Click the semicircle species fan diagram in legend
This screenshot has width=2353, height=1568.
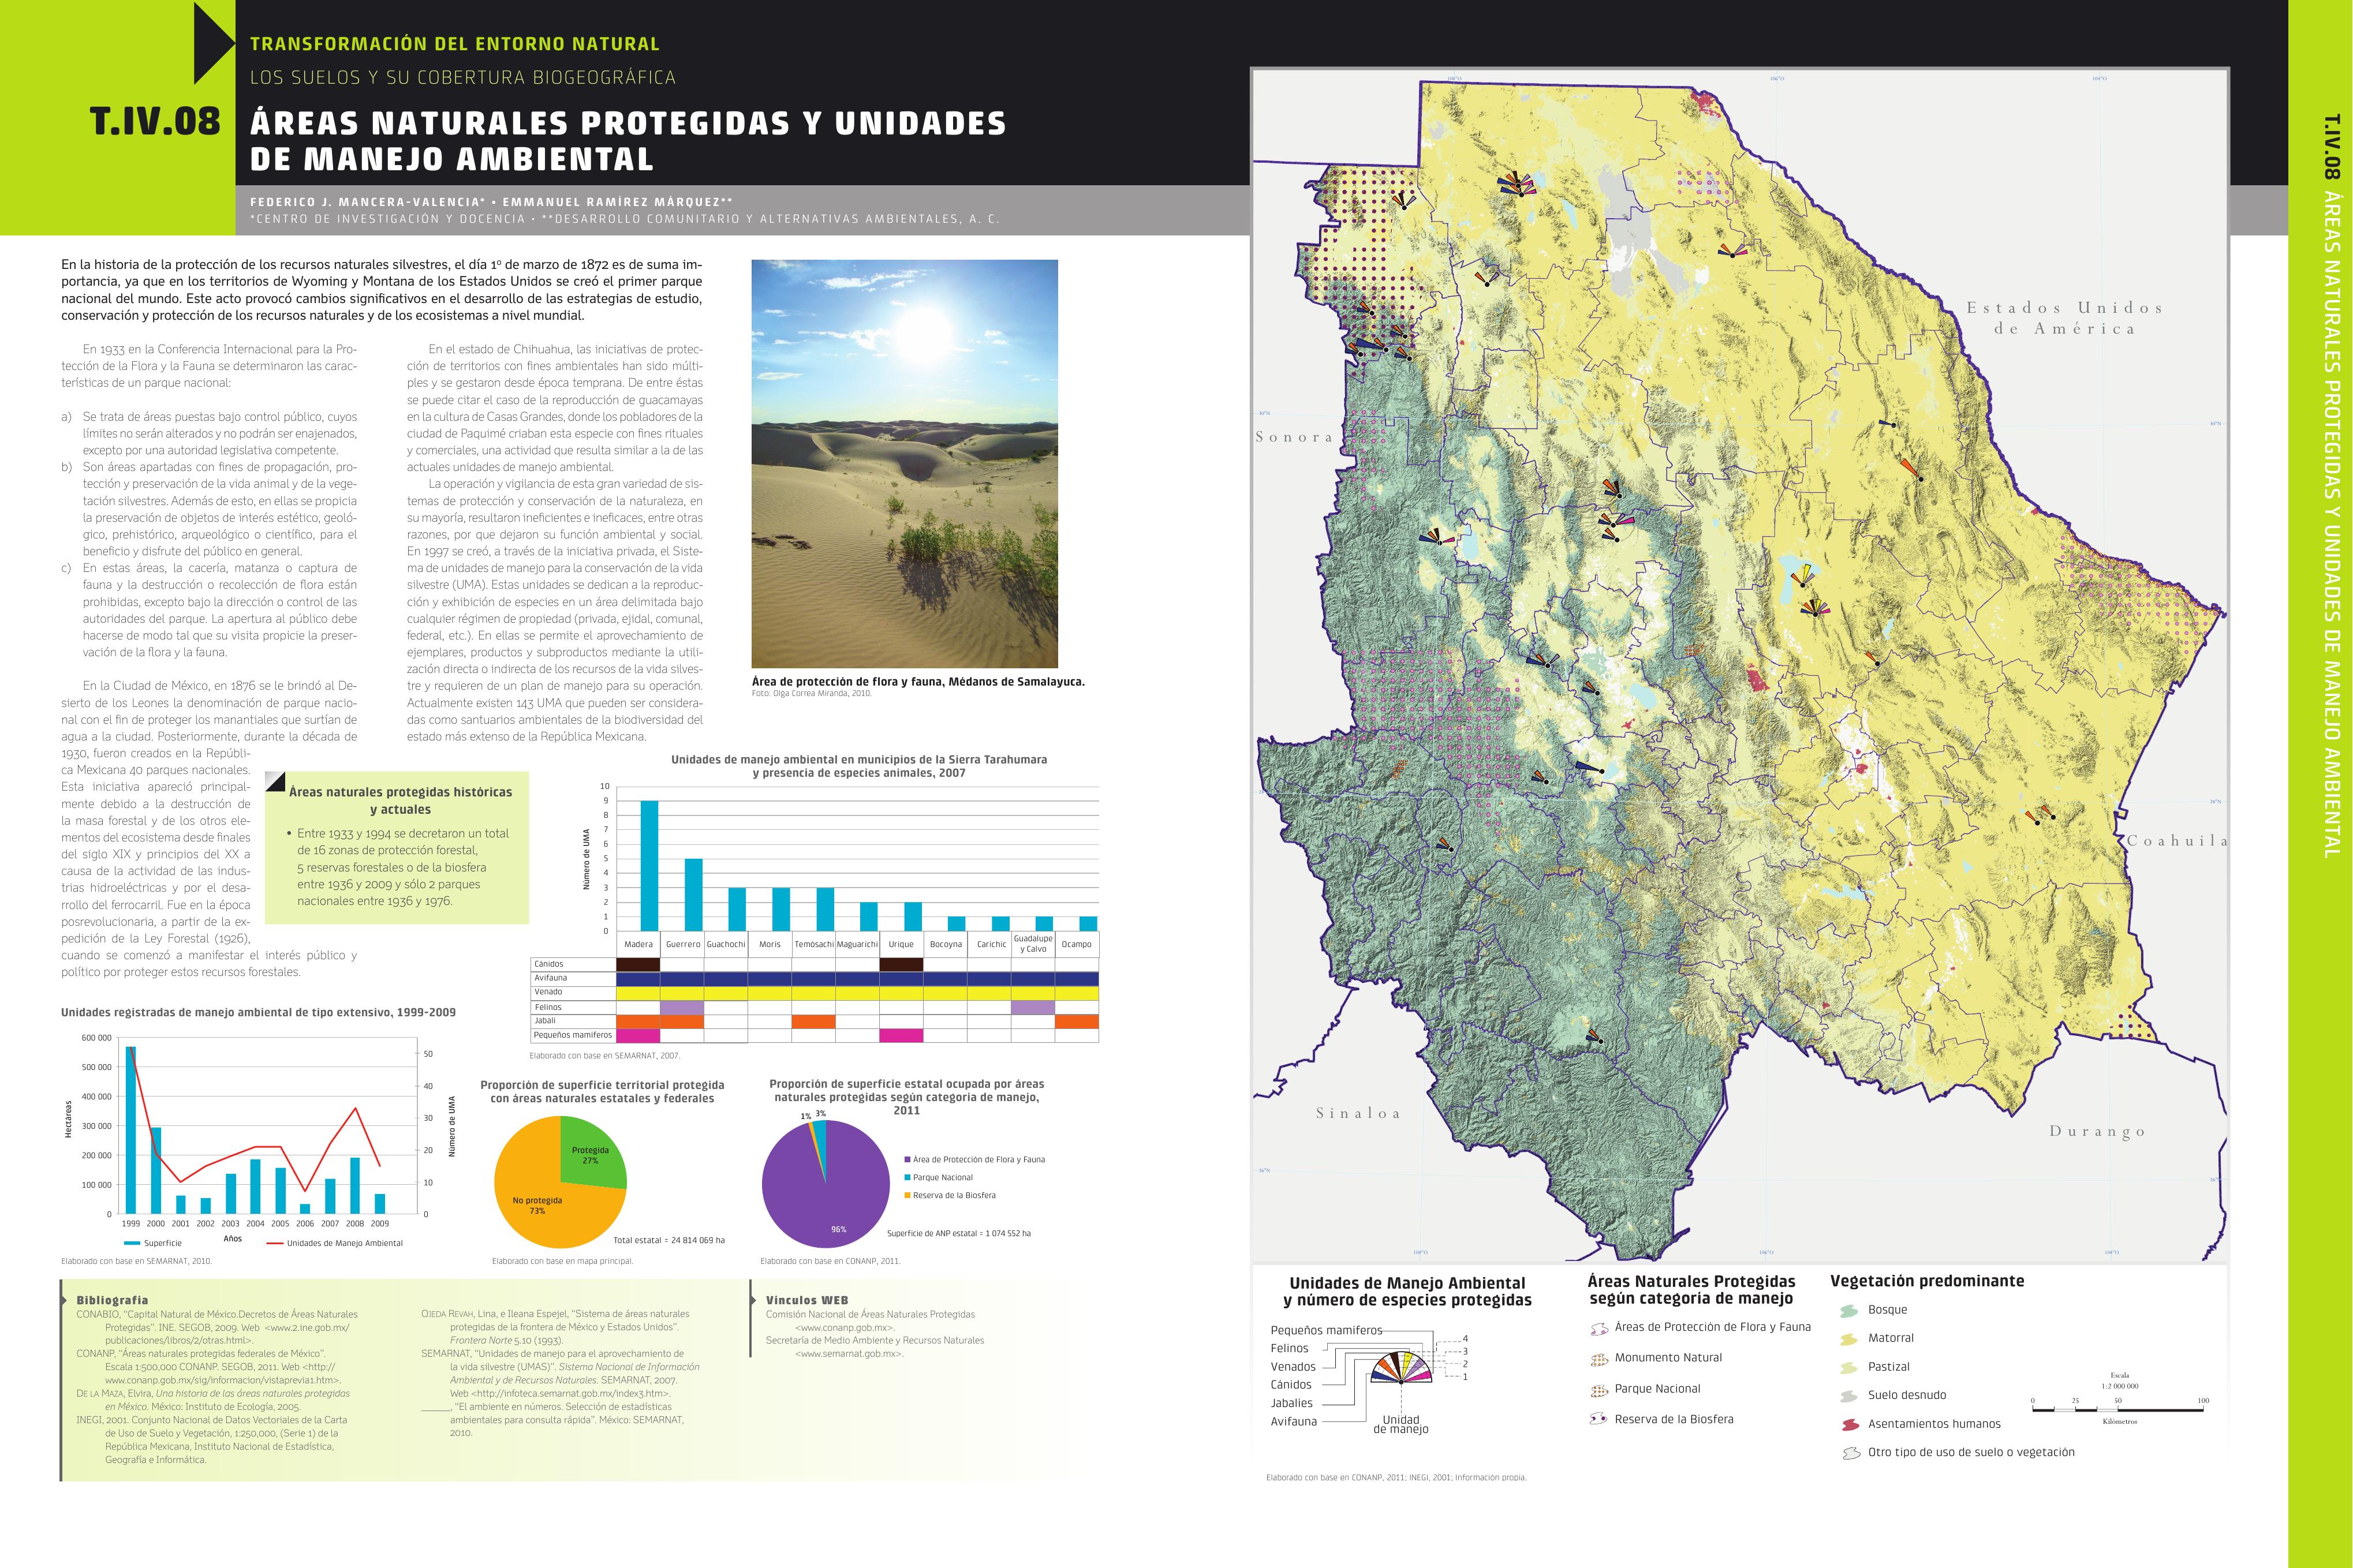[x=1403, y=1368]
